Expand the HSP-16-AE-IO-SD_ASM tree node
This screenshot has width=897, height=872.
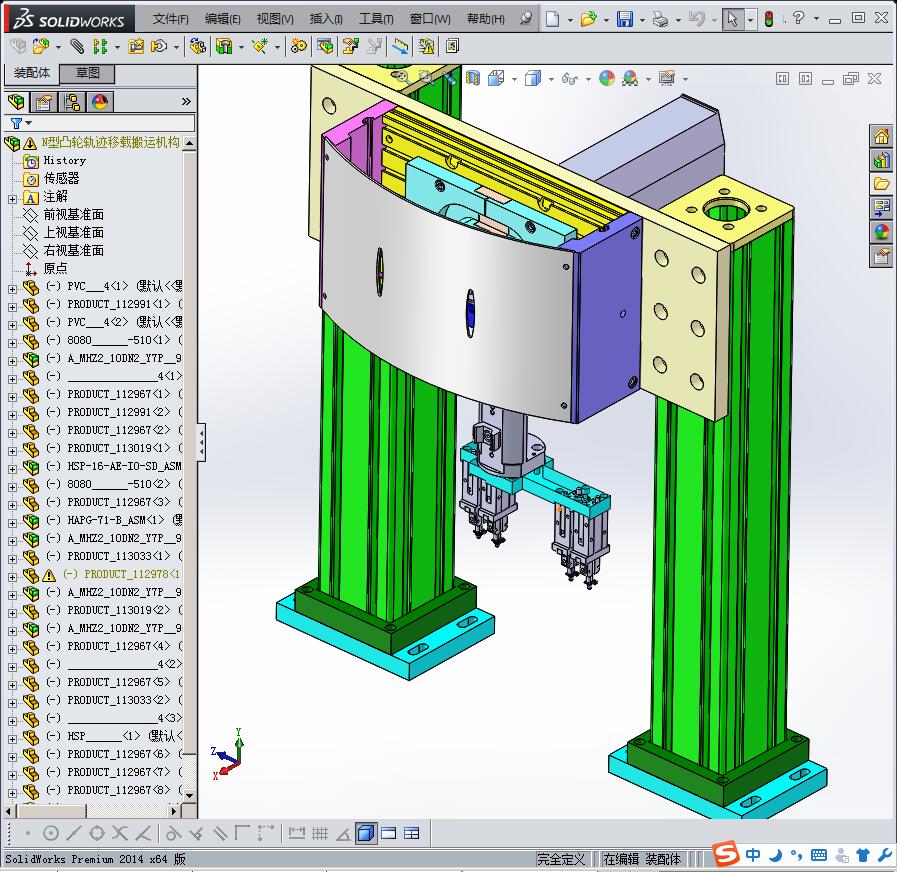(x=12, y=469)
